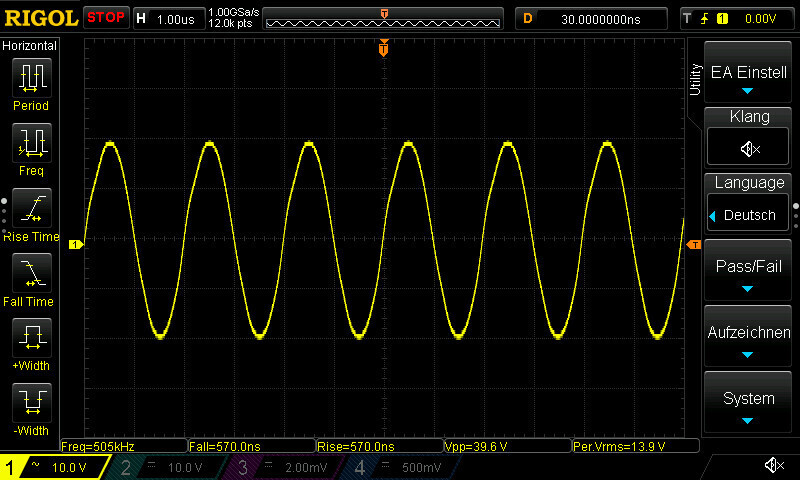Open the System submenu
Image resolution: width=800 pixels, height=480 pixels.
coord(748,402)
